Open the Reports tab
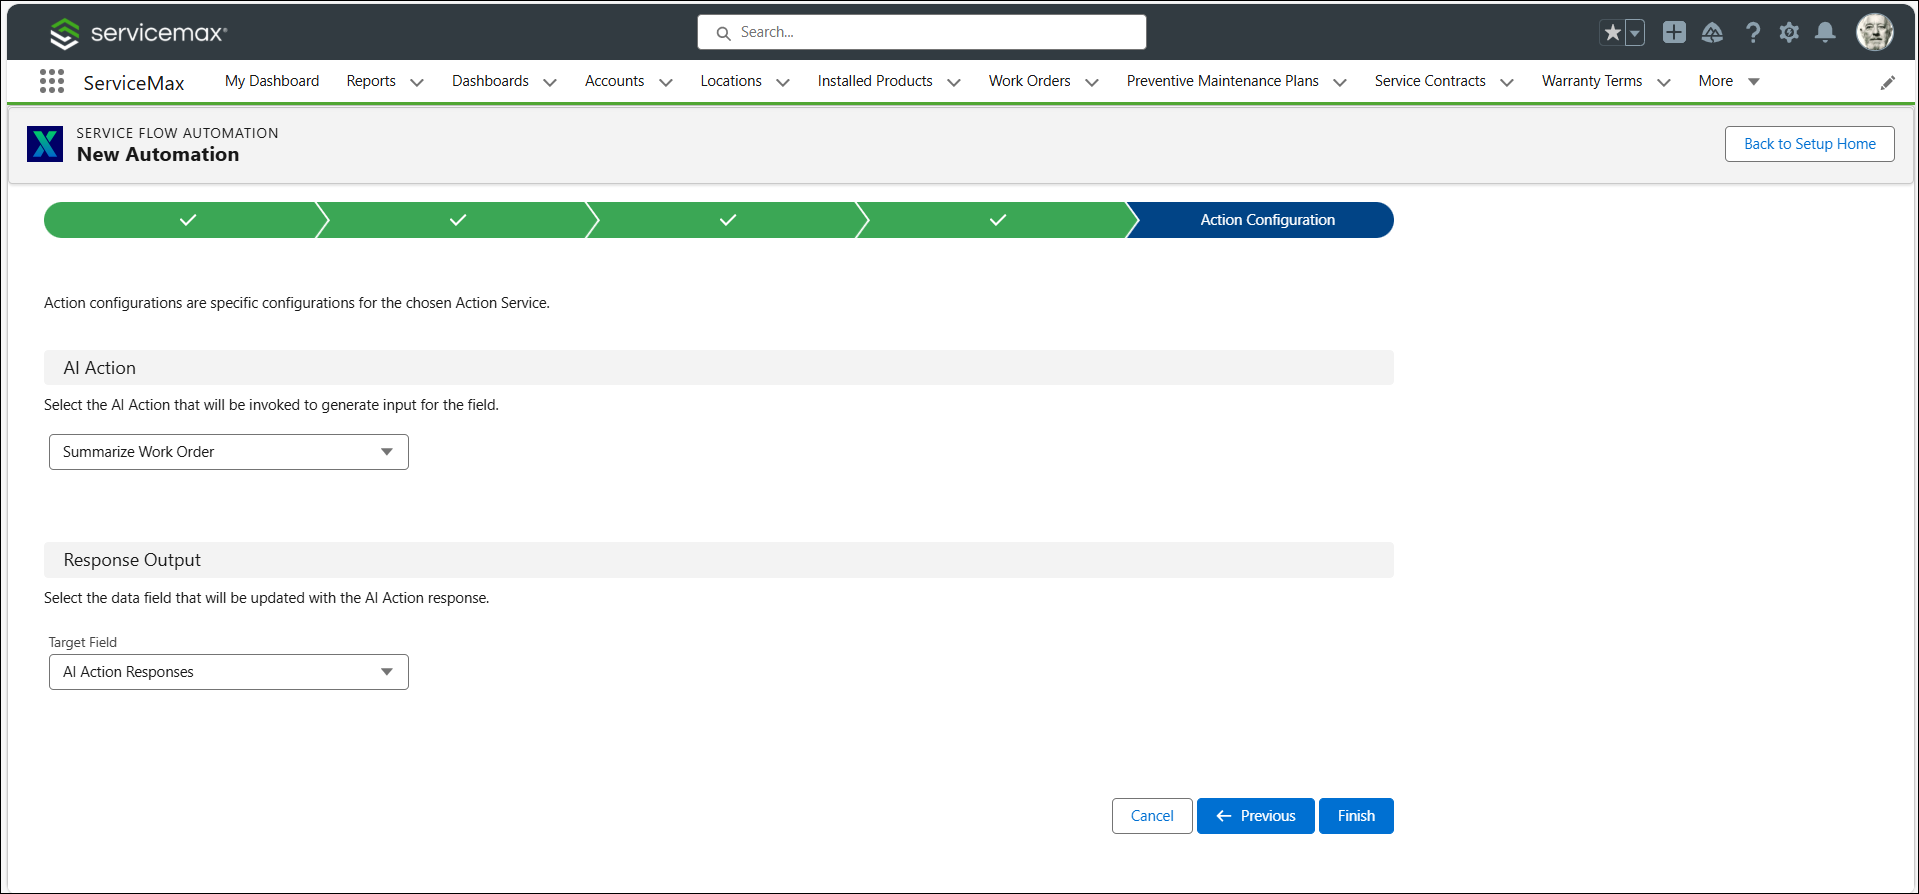The width and height of the screenshot is (1919, 894). tap(371, 81)
